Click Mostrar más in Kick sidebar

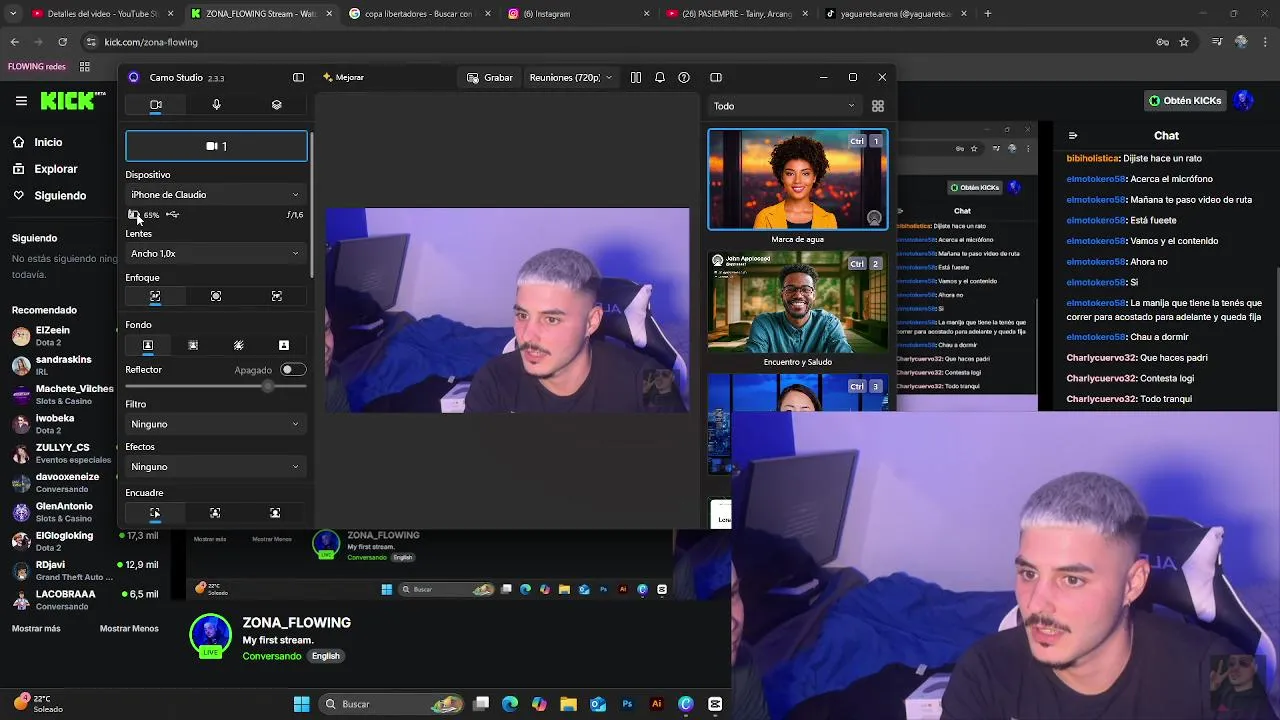click(36, 629)
